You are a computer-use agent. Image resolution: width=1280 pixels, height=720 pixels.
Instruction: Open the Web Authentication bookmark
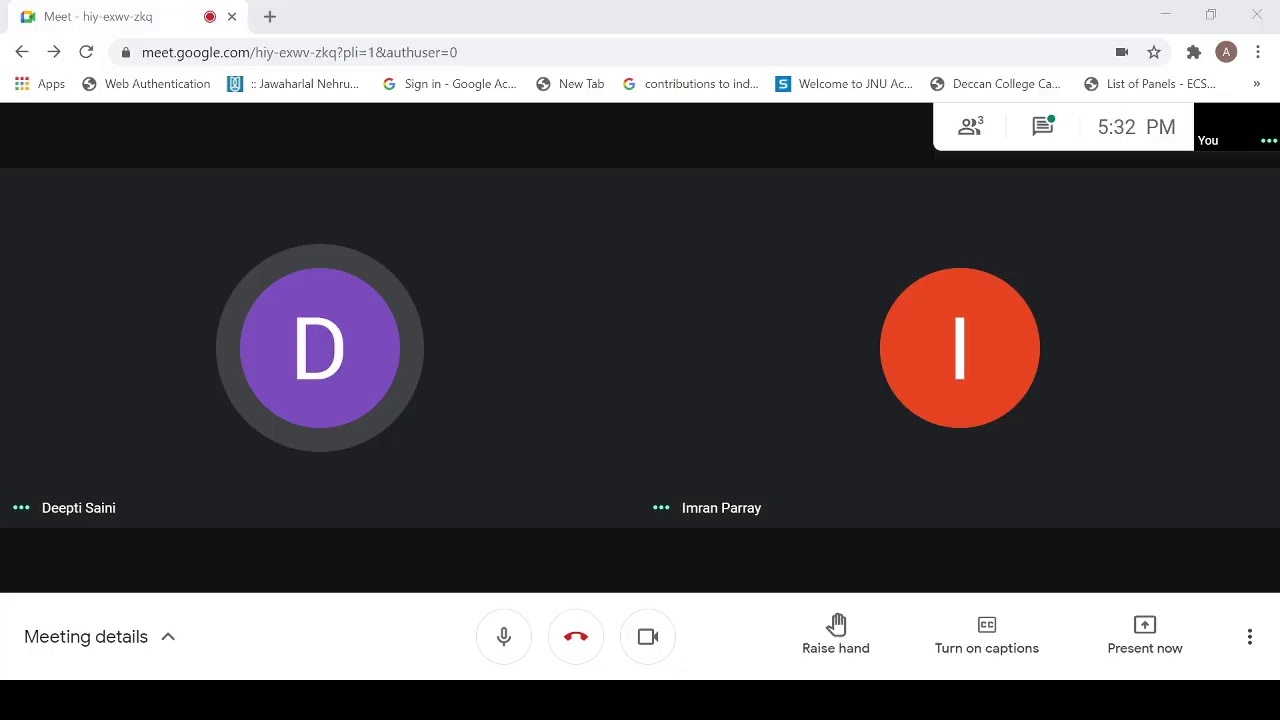coord(146,84)
